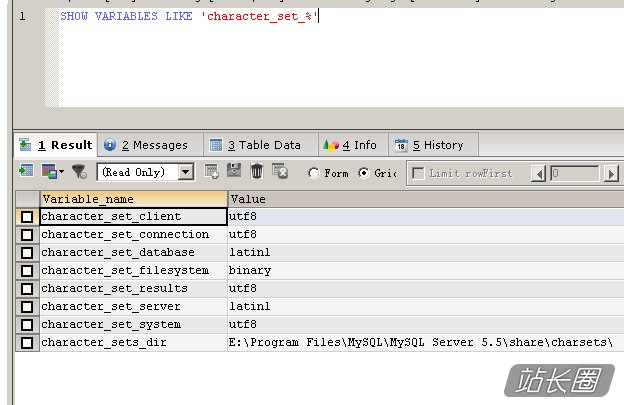Click latin1 value of character_set_server
Viewport: 624px width, 405px height.
point(426,306)
